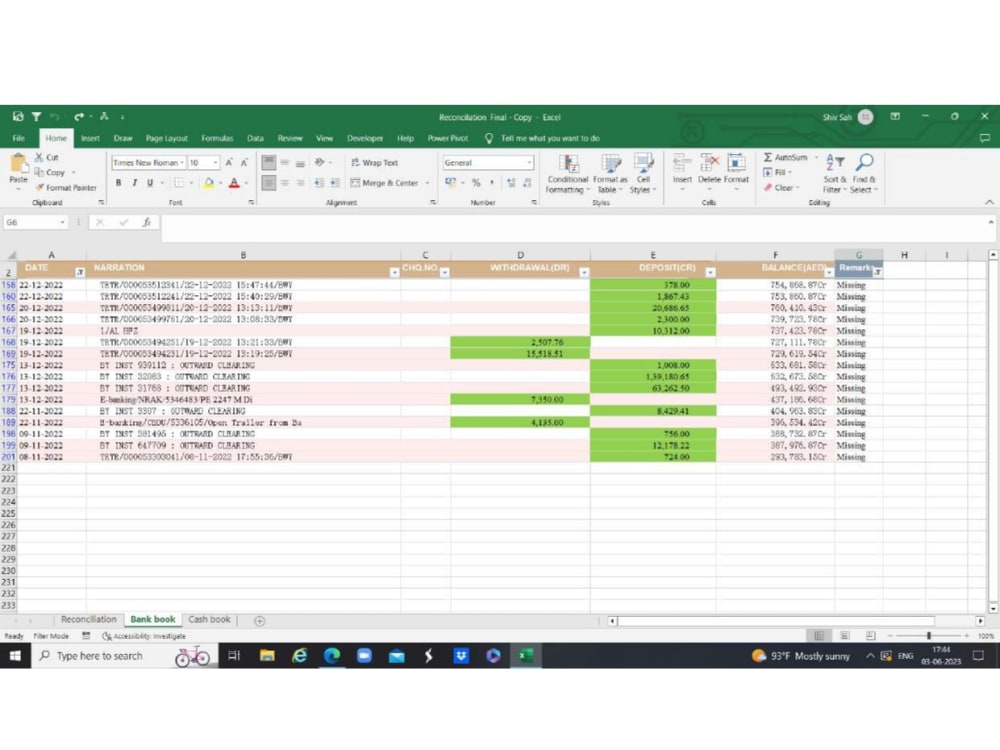Click Merge & Center

[385, 183]
